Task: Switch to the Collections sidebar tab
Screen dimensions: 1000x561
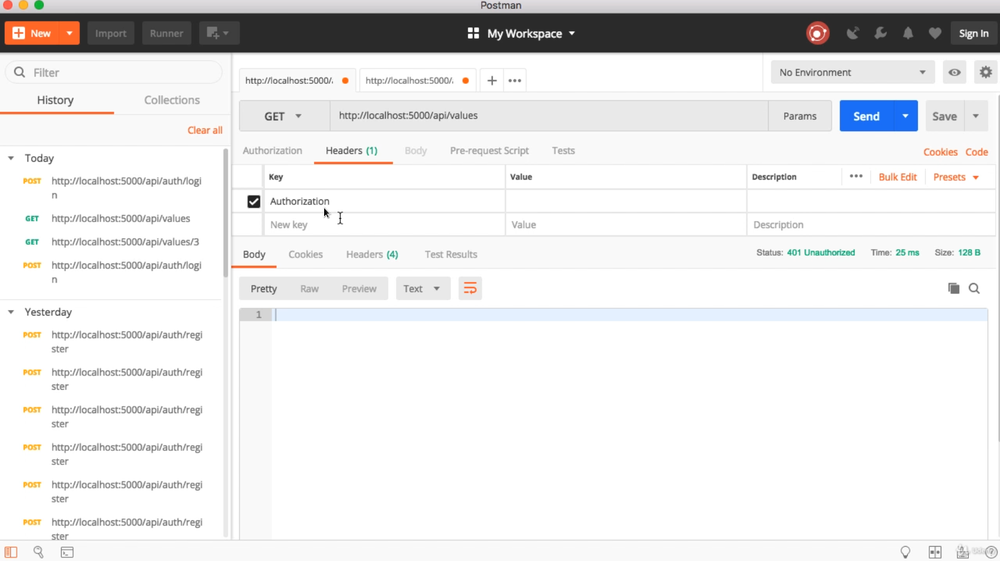Action: click(172, 100)
